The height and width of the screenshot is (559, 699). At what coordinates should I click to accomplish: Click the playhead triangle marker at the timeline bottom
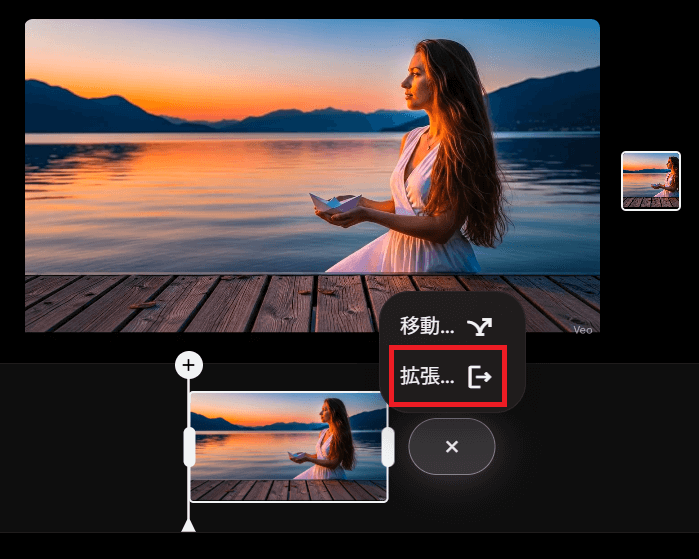coord(188,525)
